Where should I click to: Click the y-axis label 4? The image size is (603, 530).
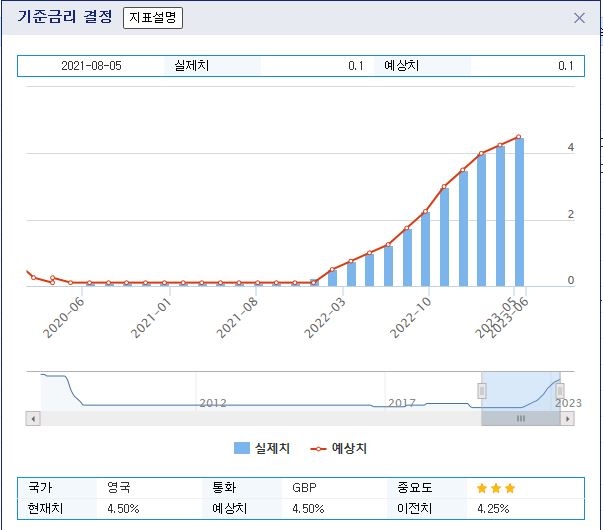[x=571, y=147]
